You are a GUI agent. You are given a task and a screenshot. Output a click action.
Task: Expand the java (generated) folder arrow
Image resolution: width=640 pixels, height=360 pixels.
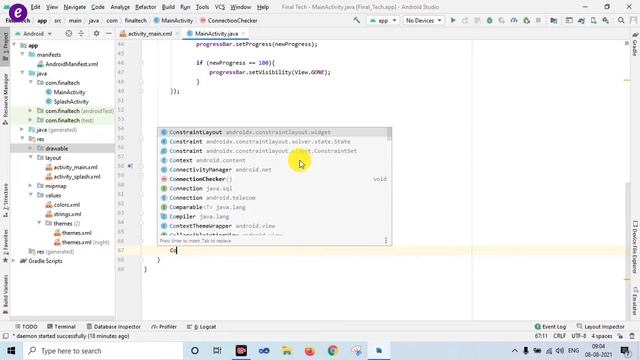[x=22, y=129]
